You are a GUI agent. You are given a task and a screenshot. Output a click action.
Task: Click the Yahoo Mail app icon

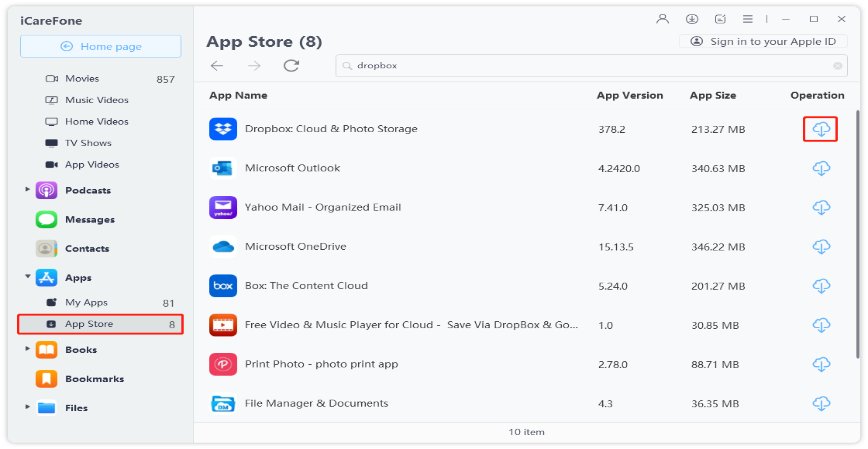pyautogui.click(x=223, y=208)
